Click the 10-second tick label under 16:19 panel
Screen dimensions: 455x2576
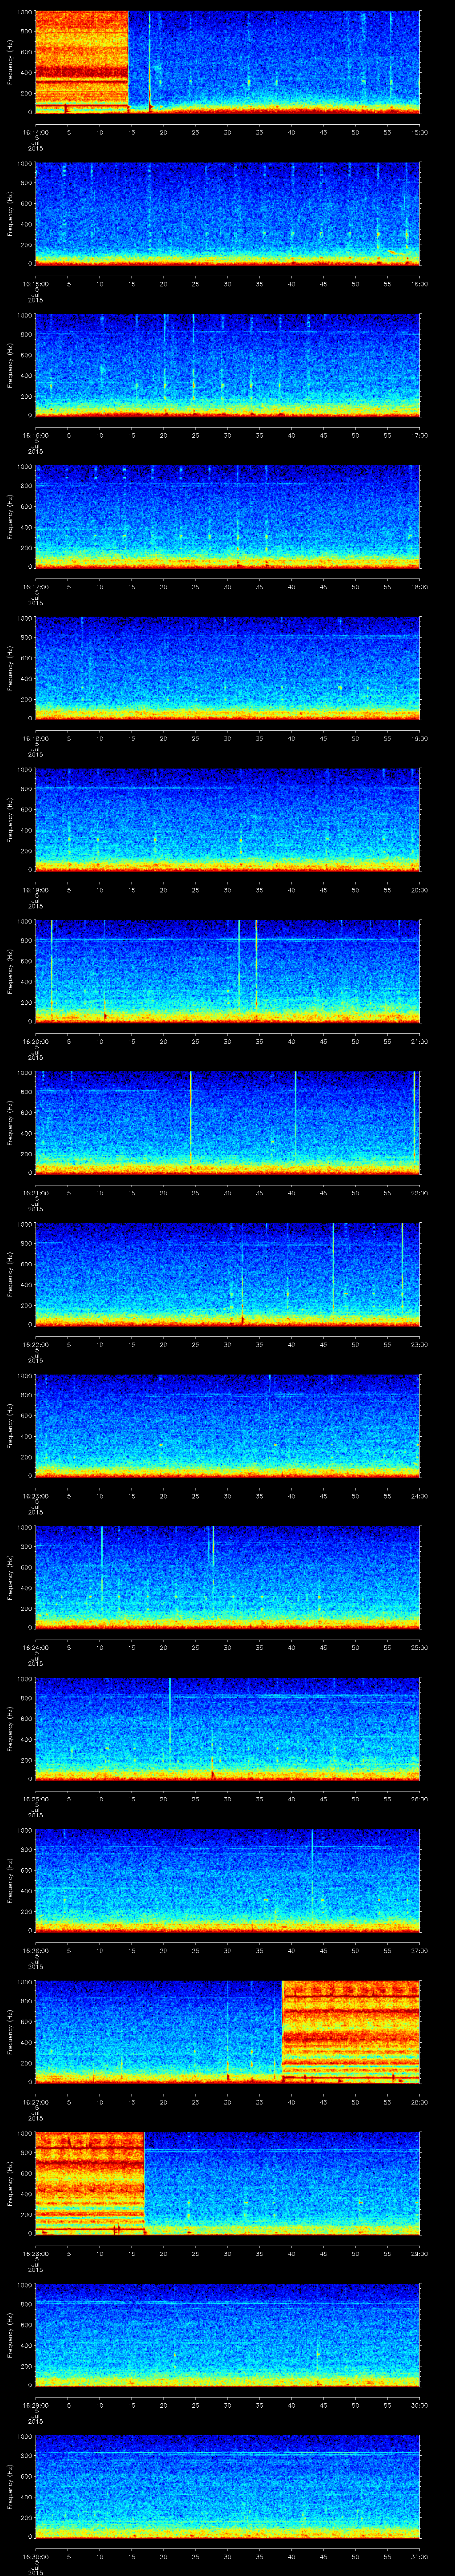(x=99, y=890)
